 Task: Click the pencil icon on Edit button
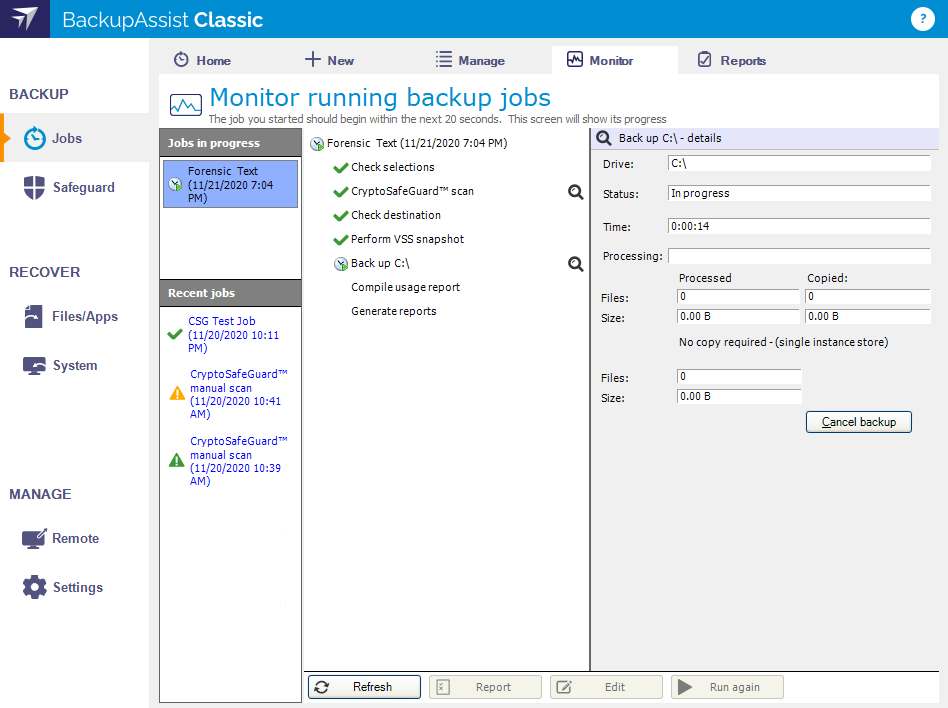click(563, 687)
